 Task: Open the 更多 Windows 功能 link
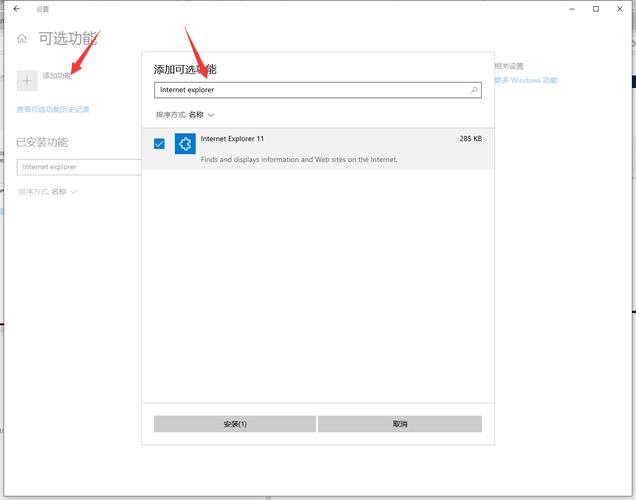pyautogui.click(x=527, y=80)
